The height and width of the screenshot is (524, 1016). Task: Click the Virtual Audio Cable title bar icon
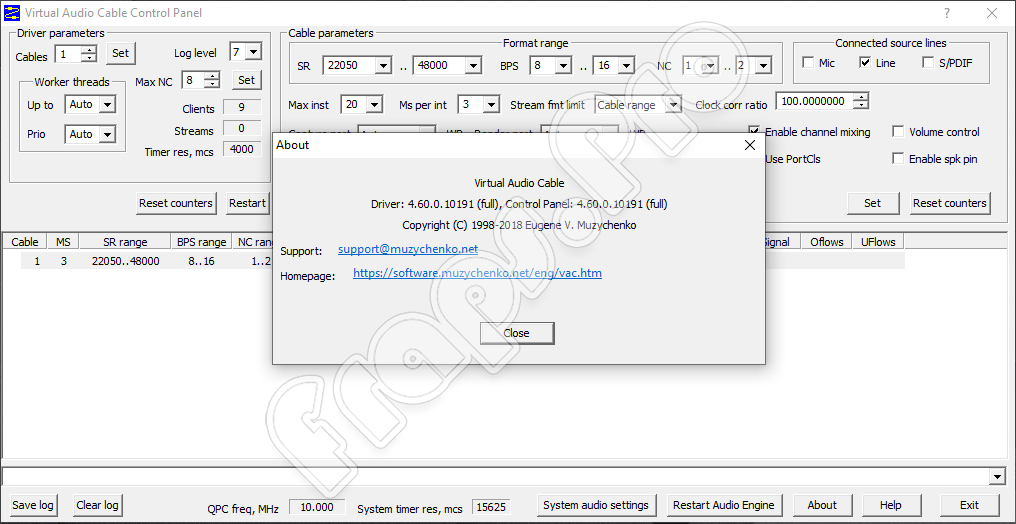point(13,13)
